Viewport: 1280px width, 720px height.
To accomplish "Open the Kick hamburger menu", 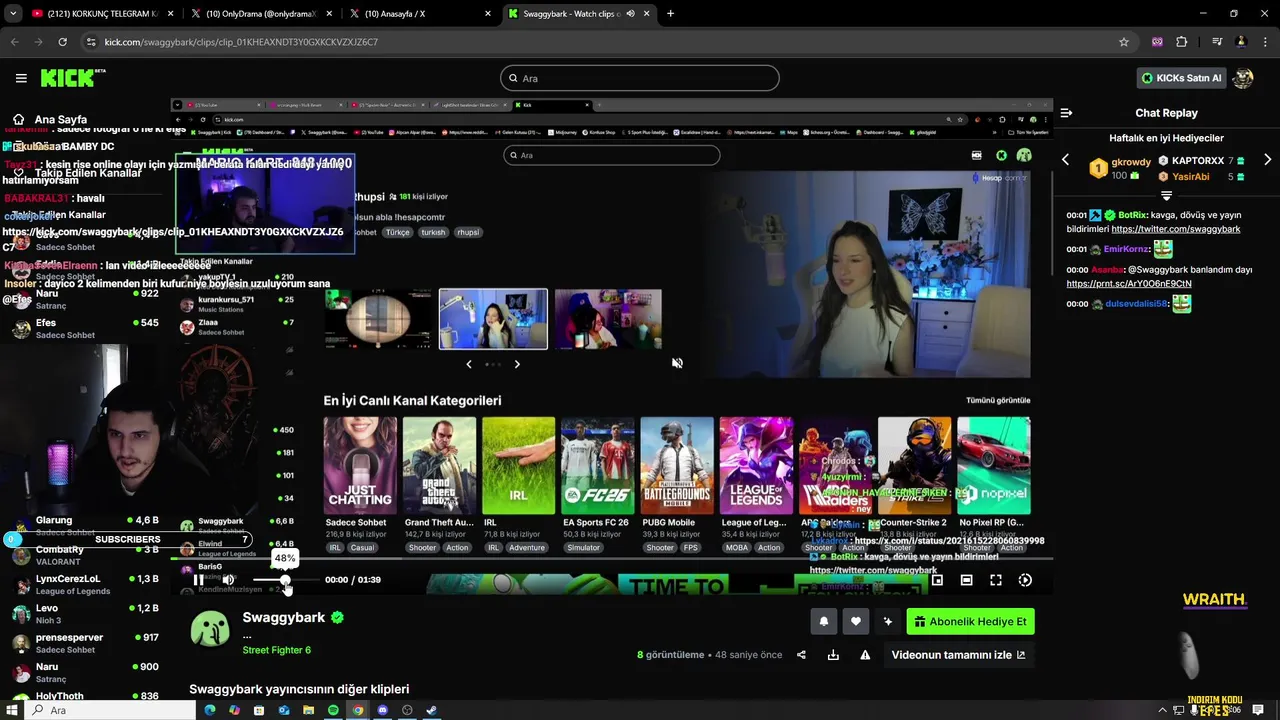I will tap(21, 78).
